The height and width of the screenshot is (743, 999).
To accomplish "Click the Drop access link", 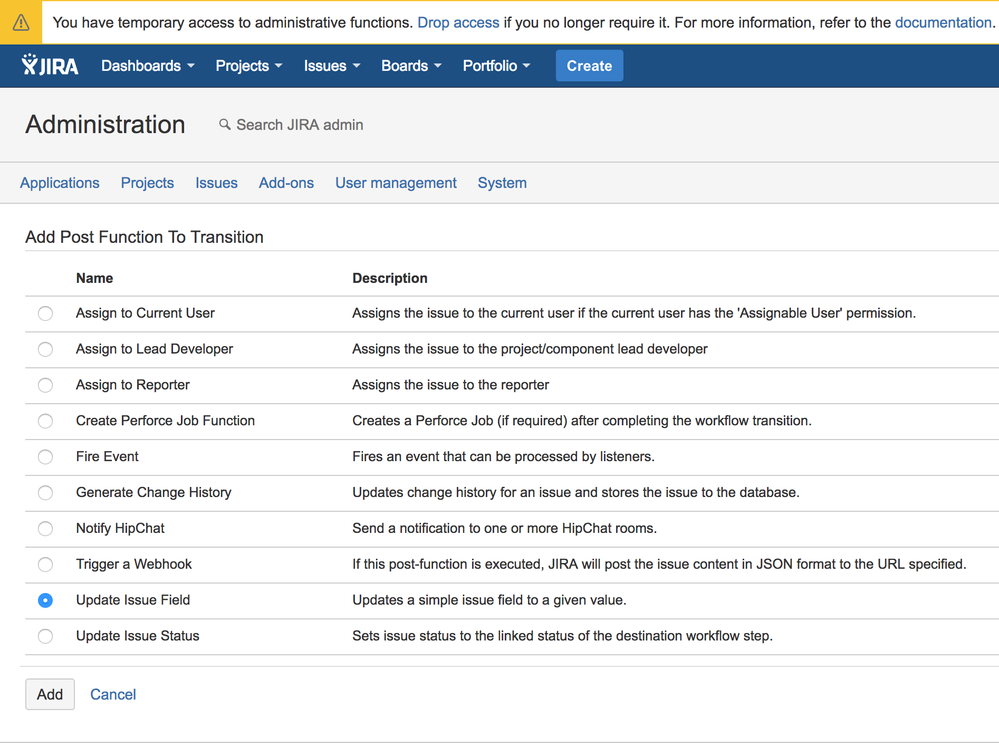I will click(x=458, y=22).
